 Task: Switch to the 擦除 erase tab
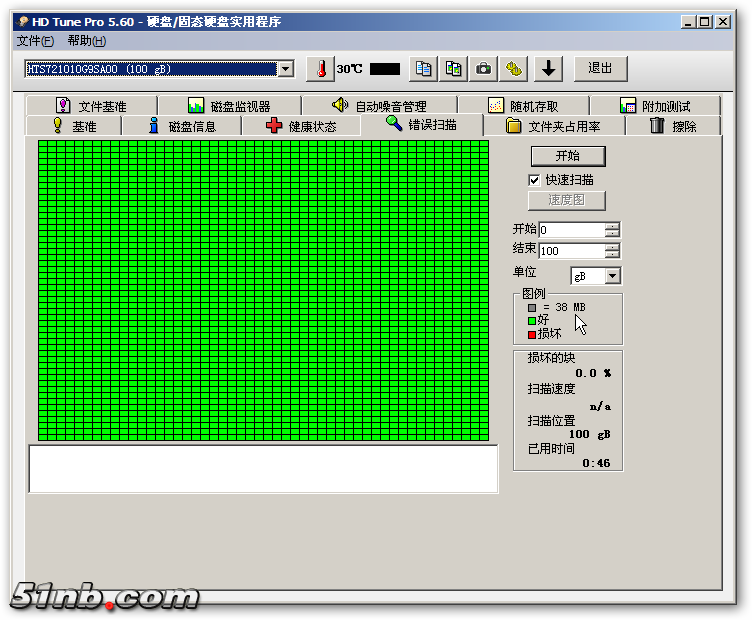pos(673,126)
